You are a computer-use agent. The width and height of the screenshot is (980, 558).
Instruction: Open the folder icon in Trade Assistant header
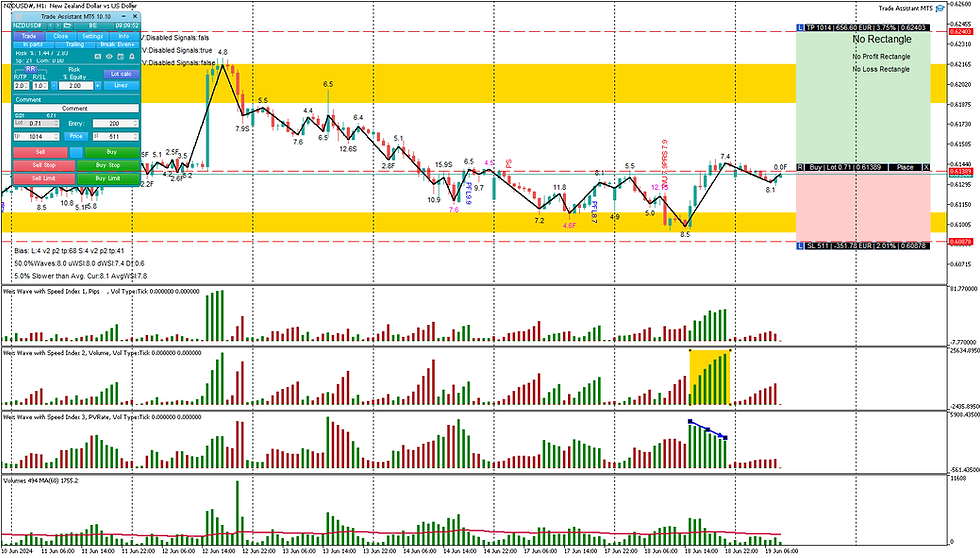click(68, 26)
